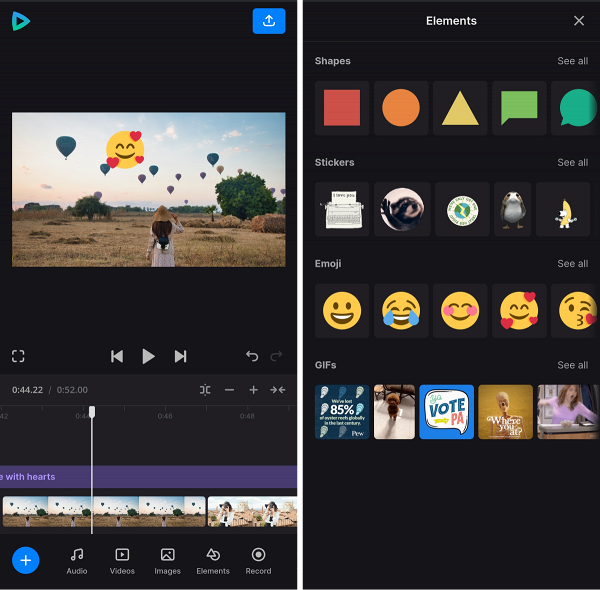Viewport: 600px width, 590px height.
Task: Fit timeline to screen icon
Action: 277,390
